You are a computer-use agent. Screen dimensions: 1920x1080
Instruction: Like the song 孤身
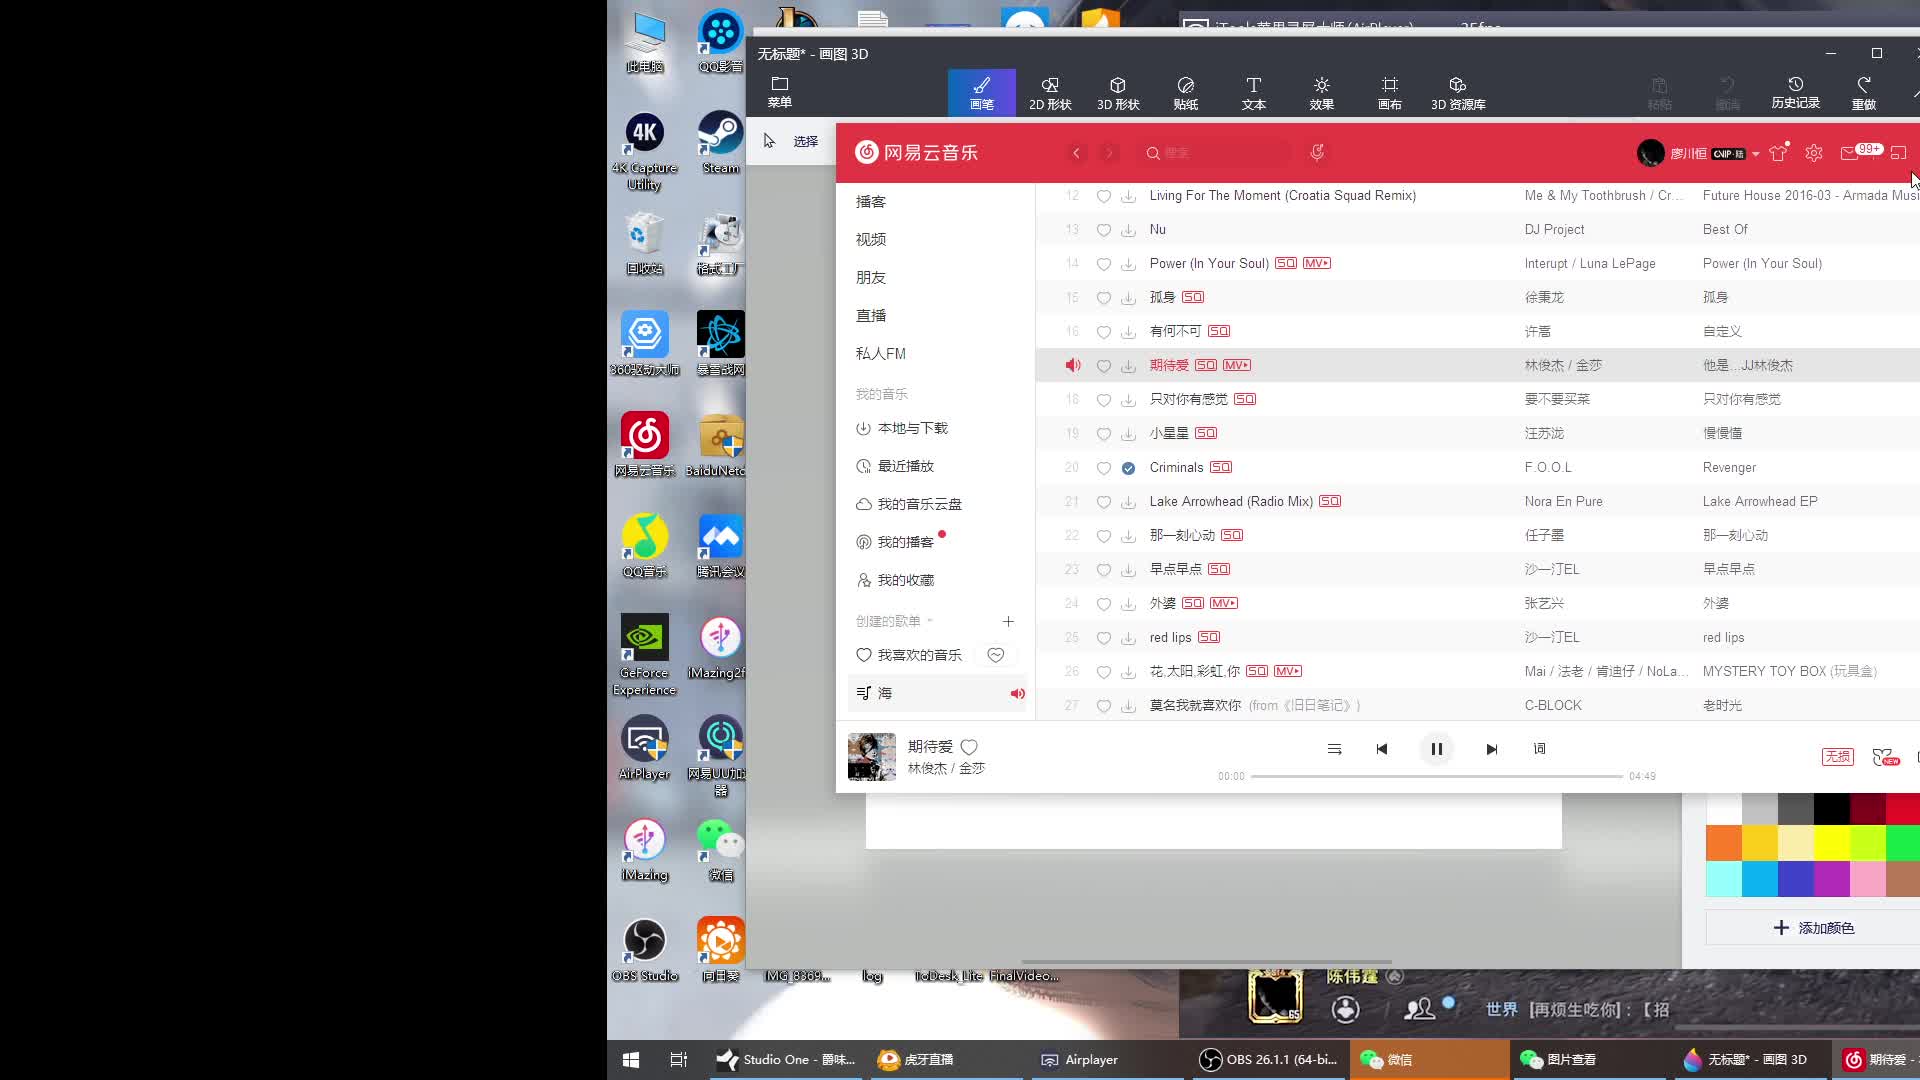(x=1104, y=298)
